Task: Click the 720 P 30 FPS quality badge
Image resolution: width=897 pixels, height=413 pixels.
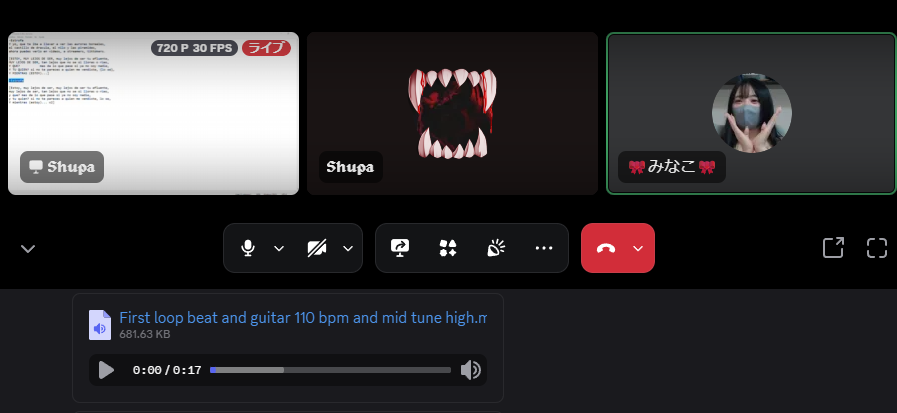Action: [195, 48]
